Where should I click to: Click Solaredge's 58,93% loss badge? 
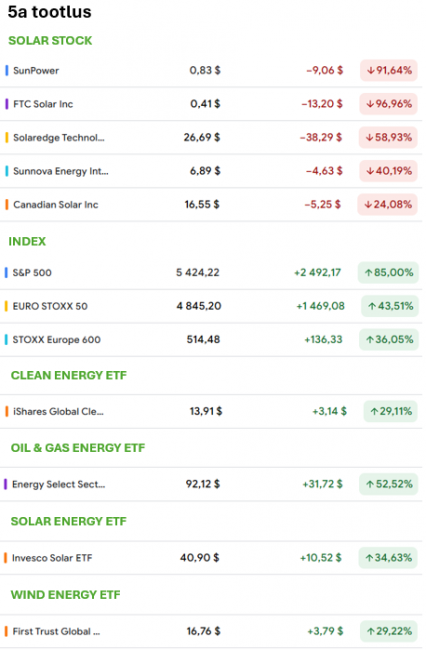pos(388,138)
